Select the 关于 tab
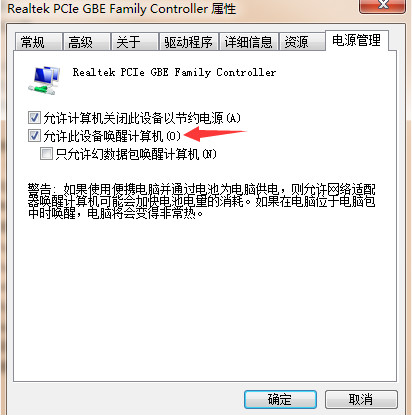The height and width of the screenshot is (415, 412). pyautogui.click(x=134, y=42)
